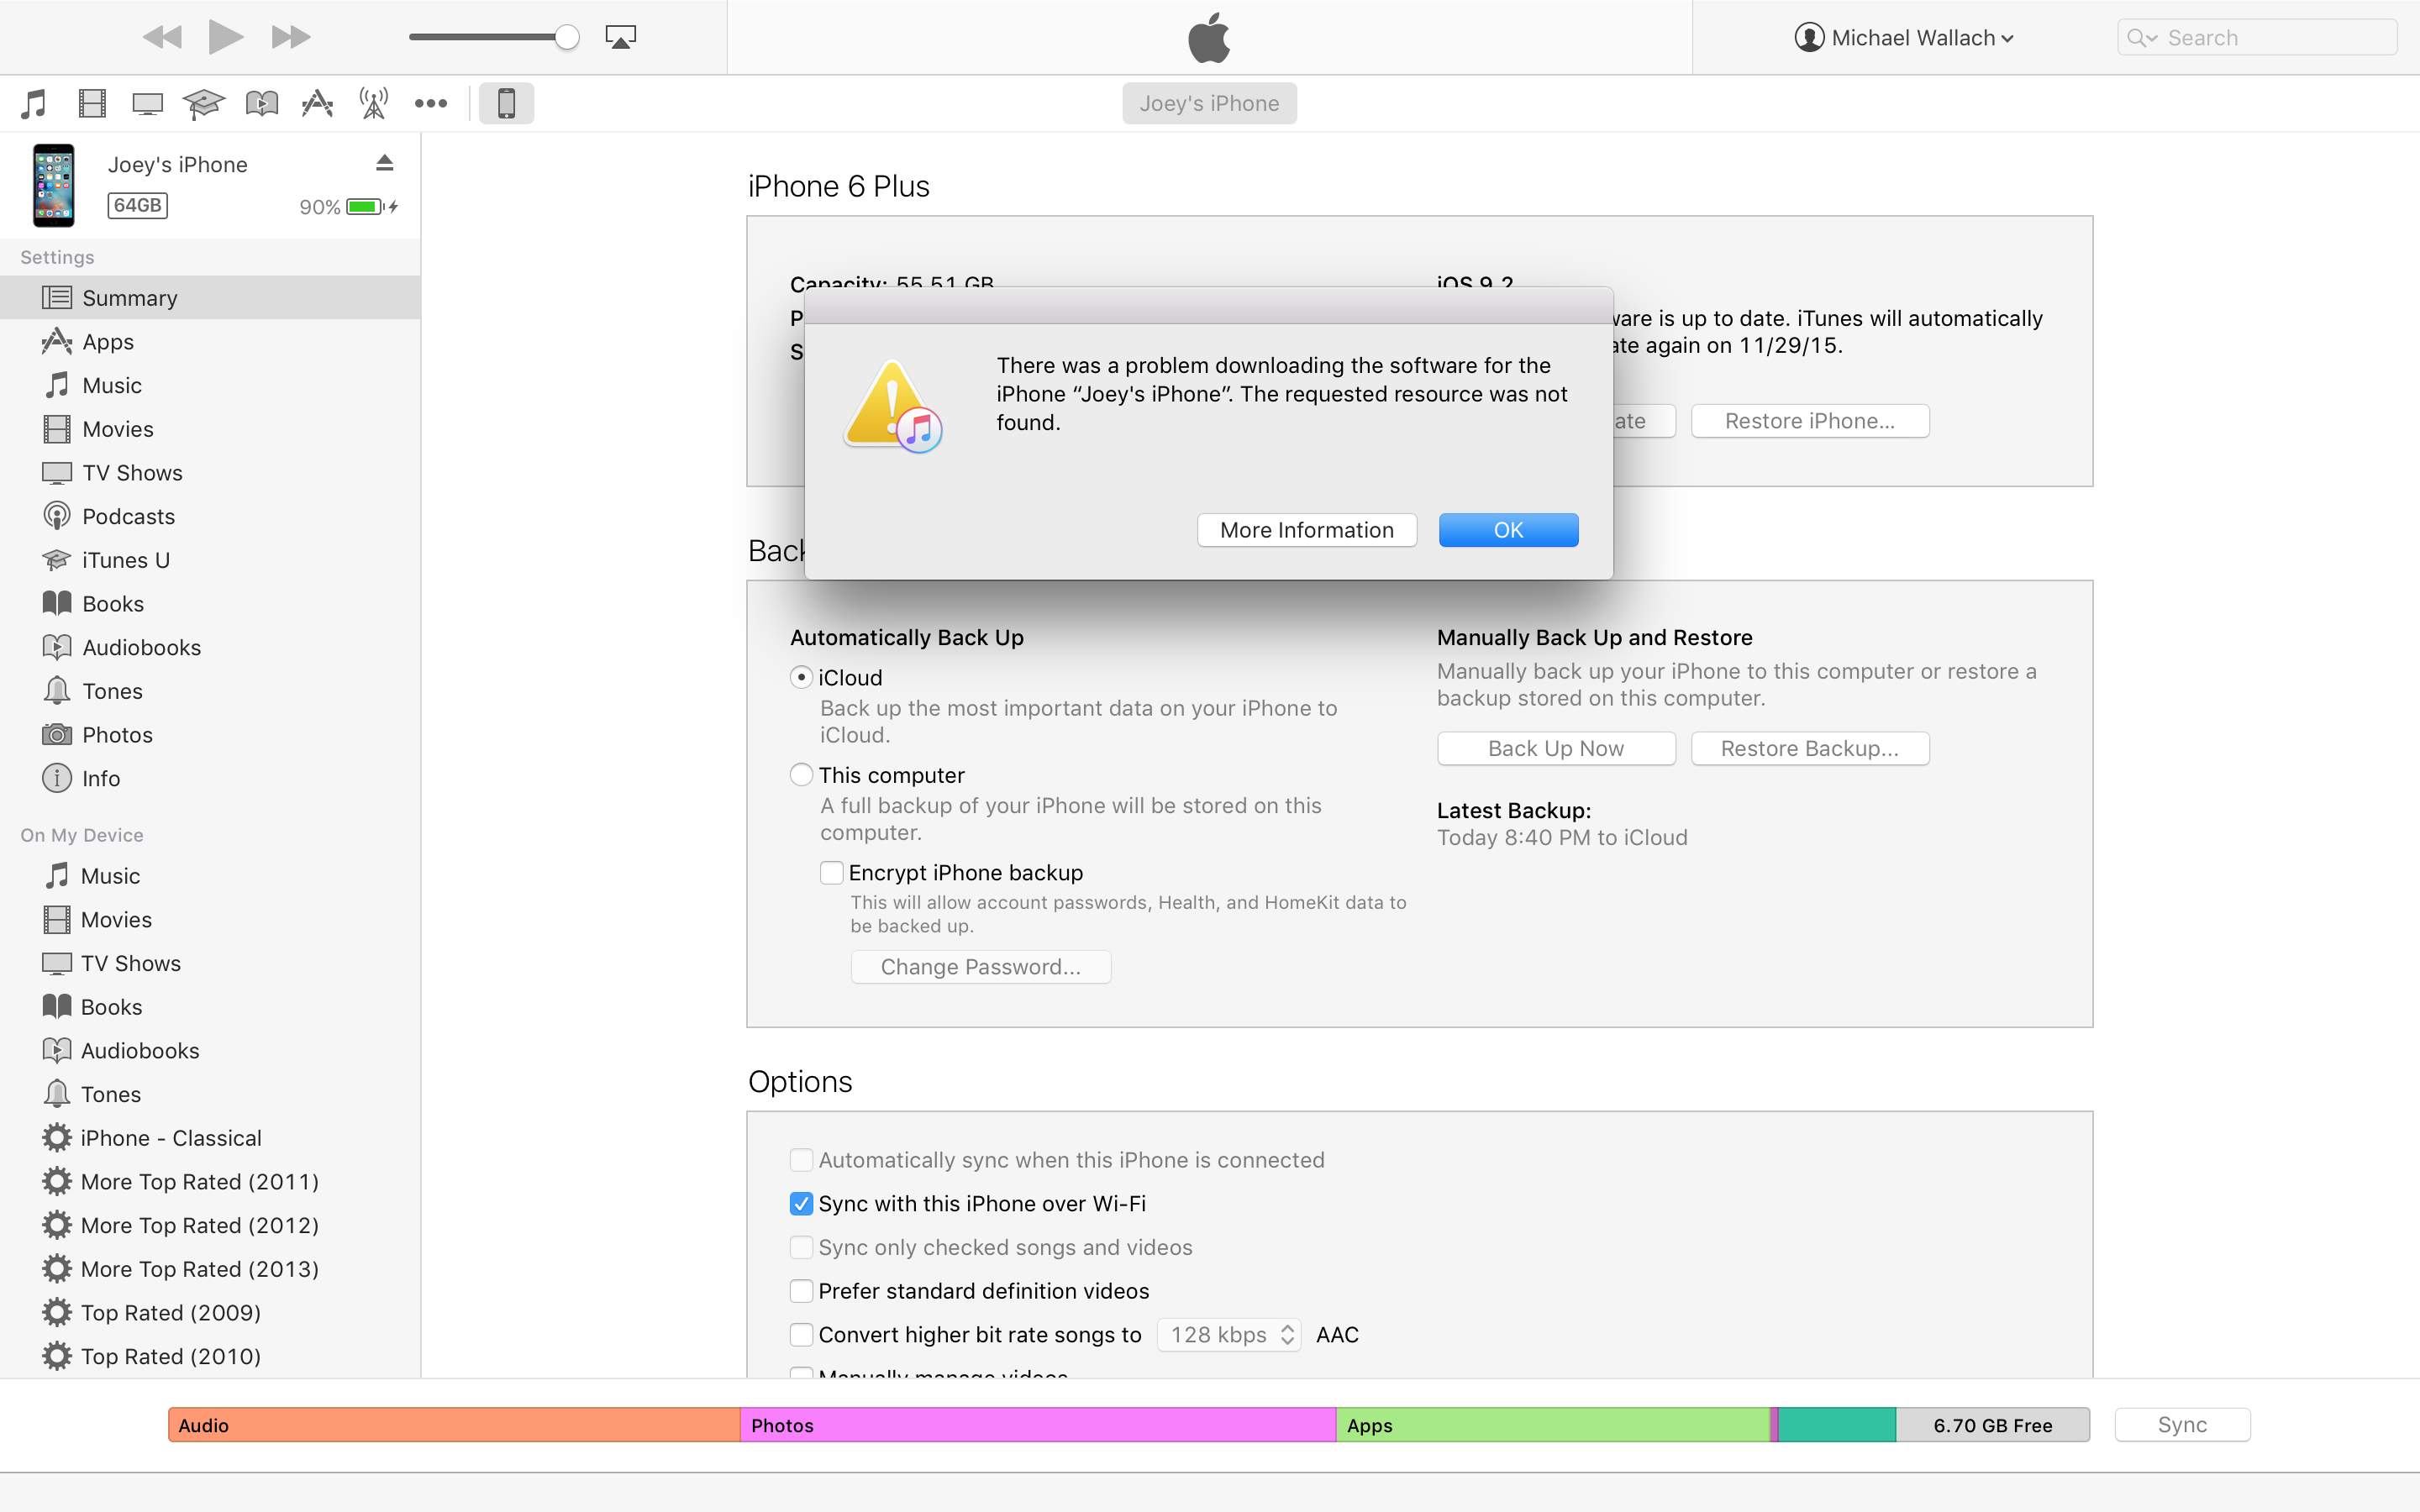
Task: Open the Audiobooks icon in toolbar
Action: click(x=262, y=103)
